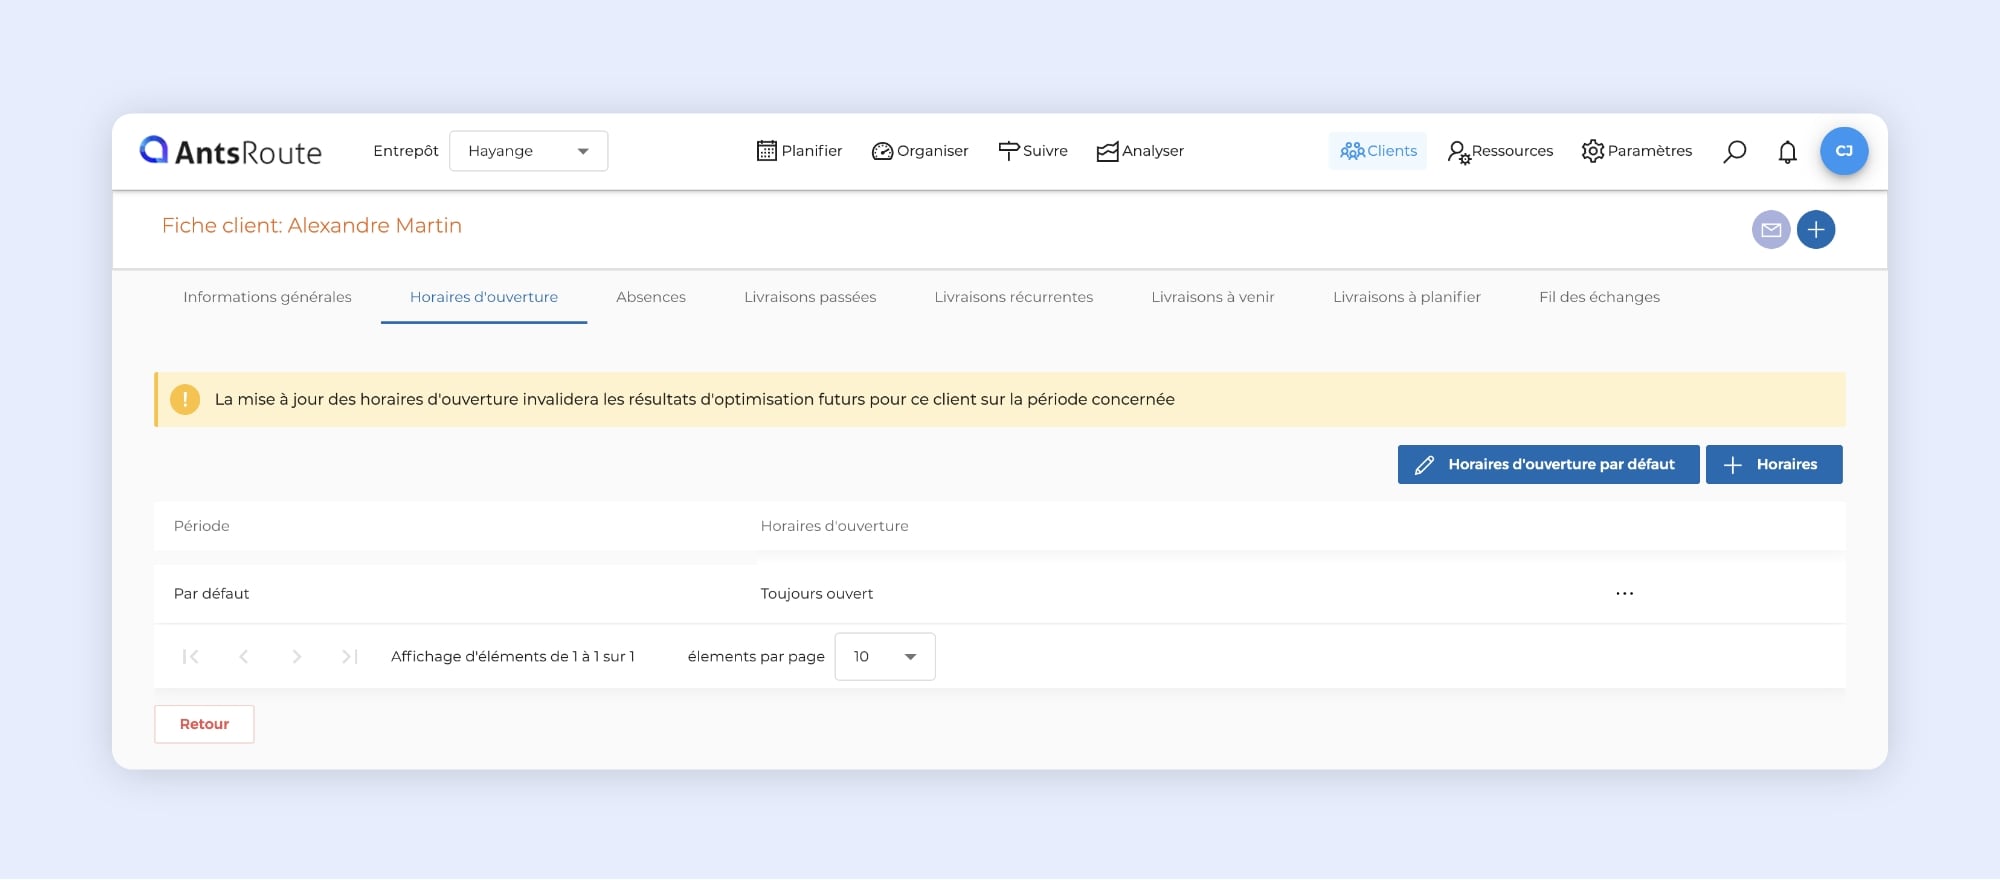
Task: Click the yellow warning exclamation icon
Action: (x=185, y=400)
